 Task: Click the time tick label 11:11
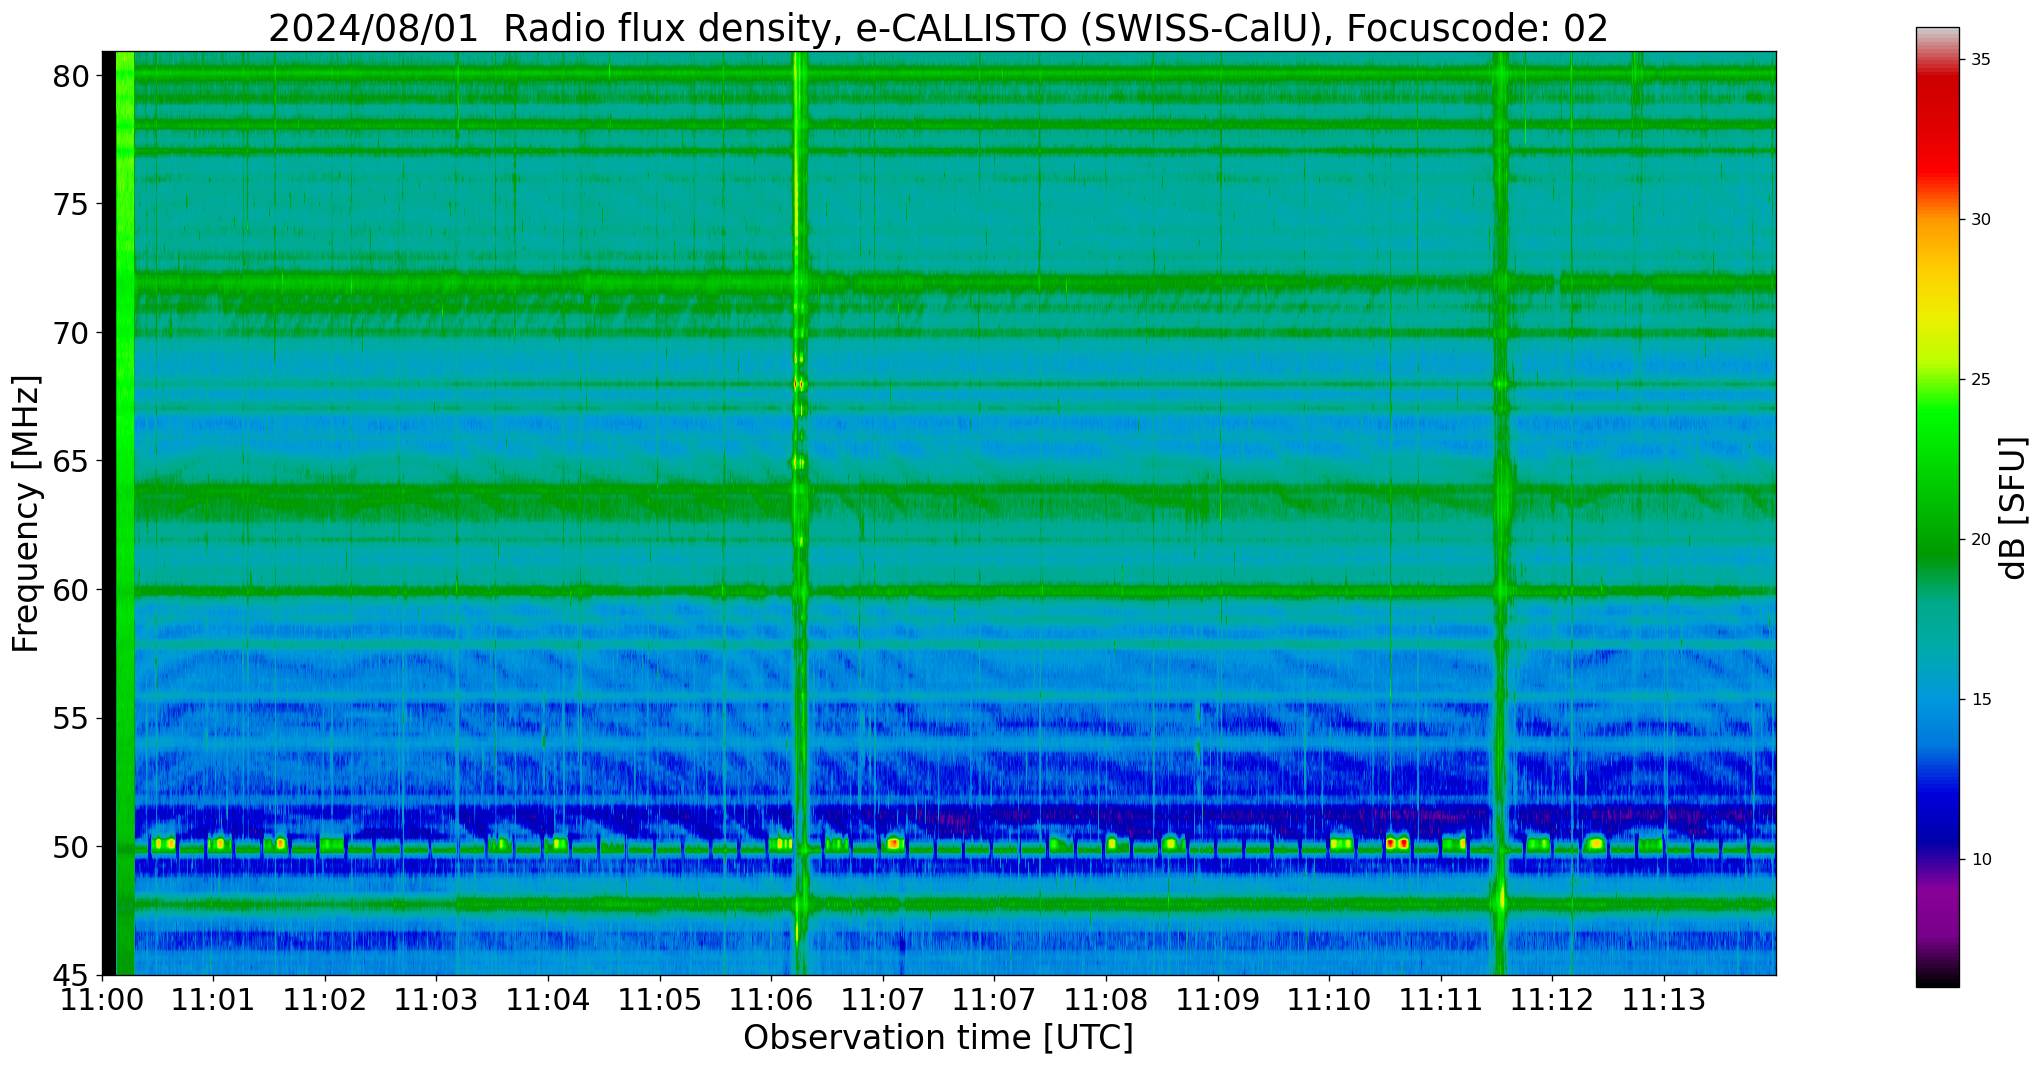(1441, 1000)
